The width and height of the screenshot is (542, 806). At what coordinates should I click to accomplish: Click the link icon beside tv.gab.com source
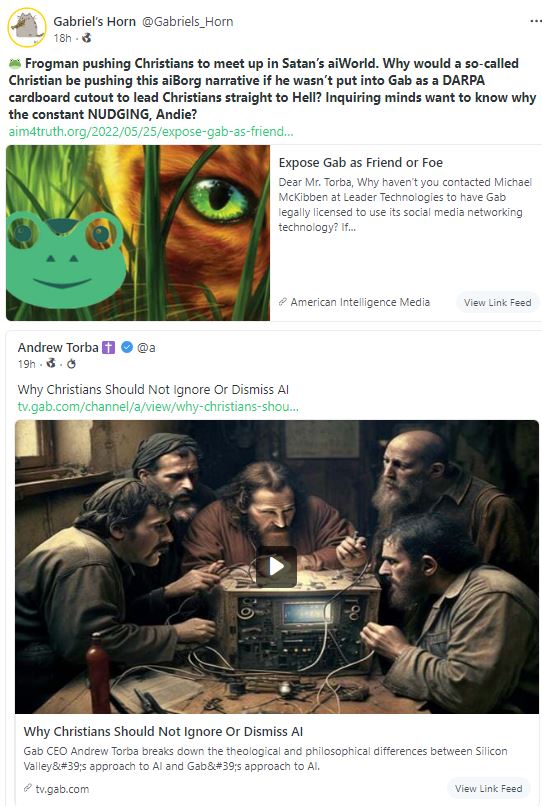pyautogui.click(x=28, y=789)
